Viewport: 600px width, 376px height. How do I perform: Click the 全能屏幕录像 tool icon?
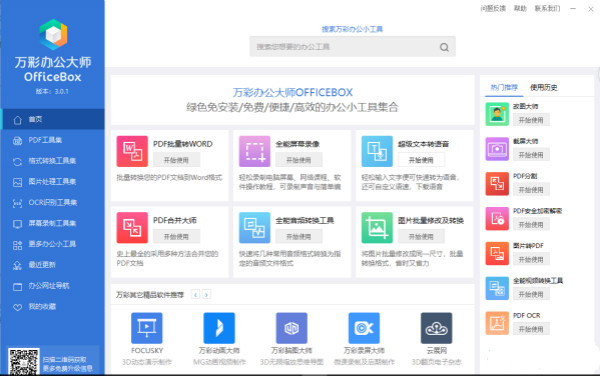(254, 151)
